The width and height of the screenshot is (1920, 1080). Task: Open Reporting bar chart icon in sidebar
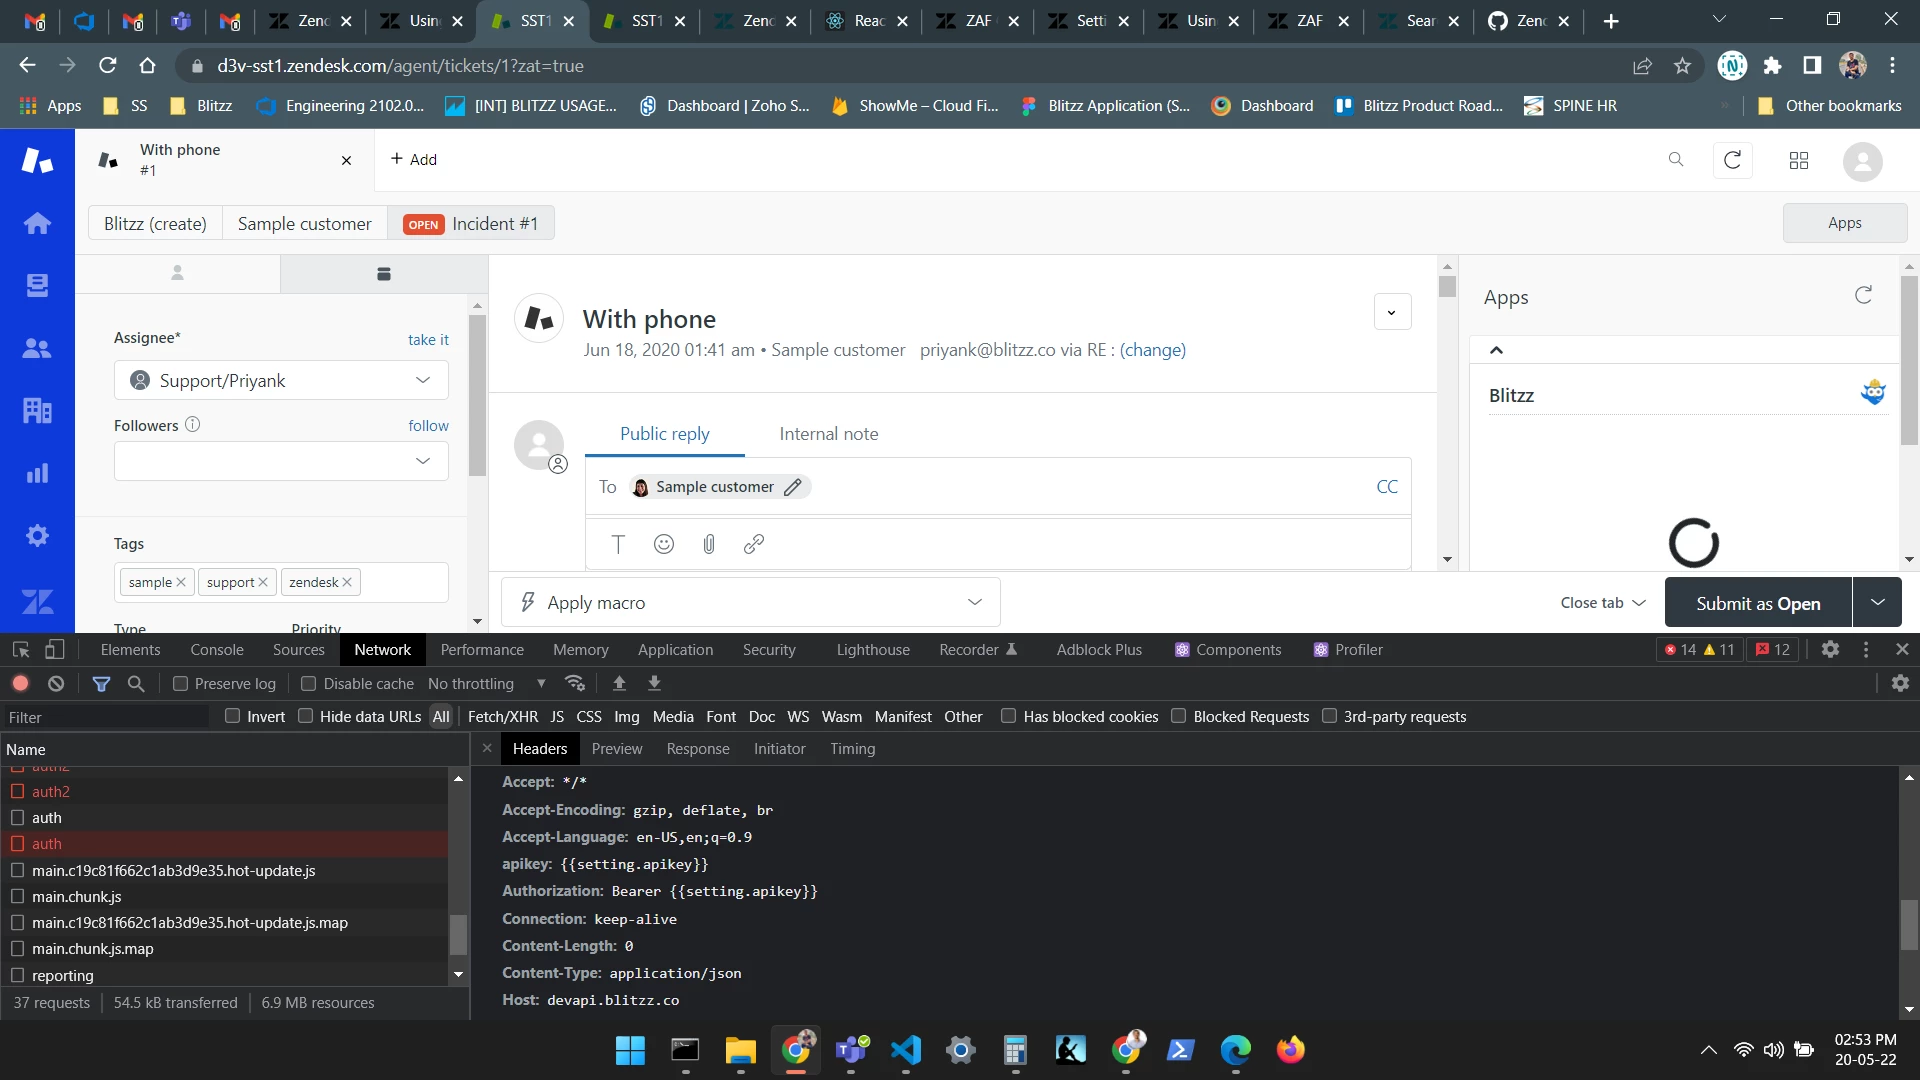pos(37,473)
